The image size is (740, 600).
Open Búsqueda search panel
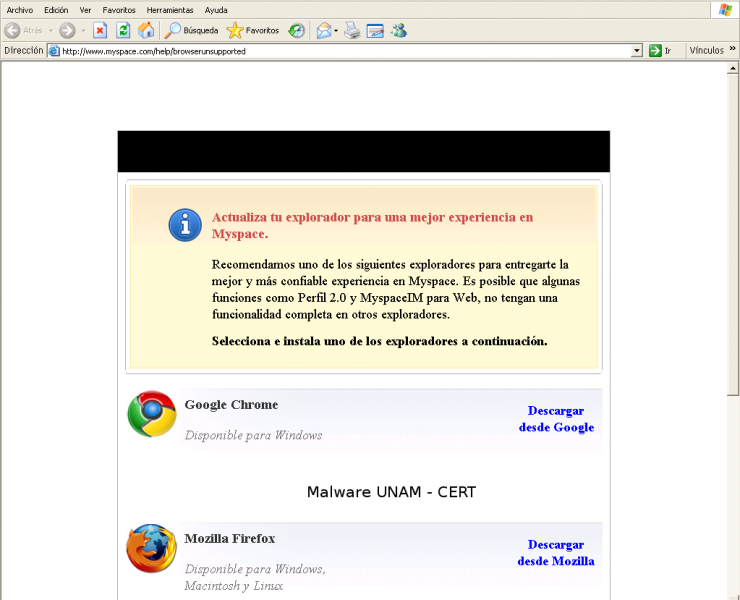point(191,31)
